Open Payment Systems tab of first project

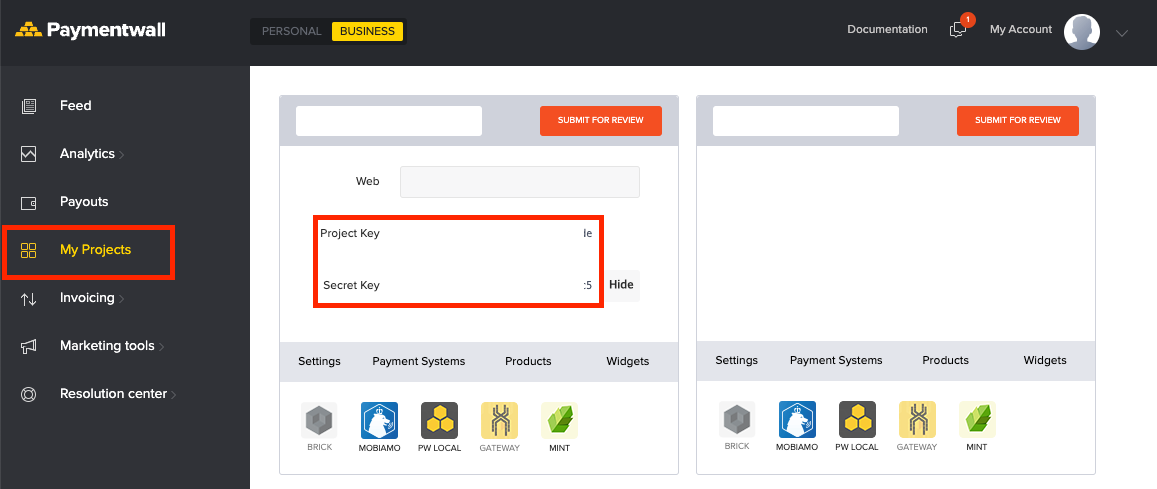click(418, 361)
